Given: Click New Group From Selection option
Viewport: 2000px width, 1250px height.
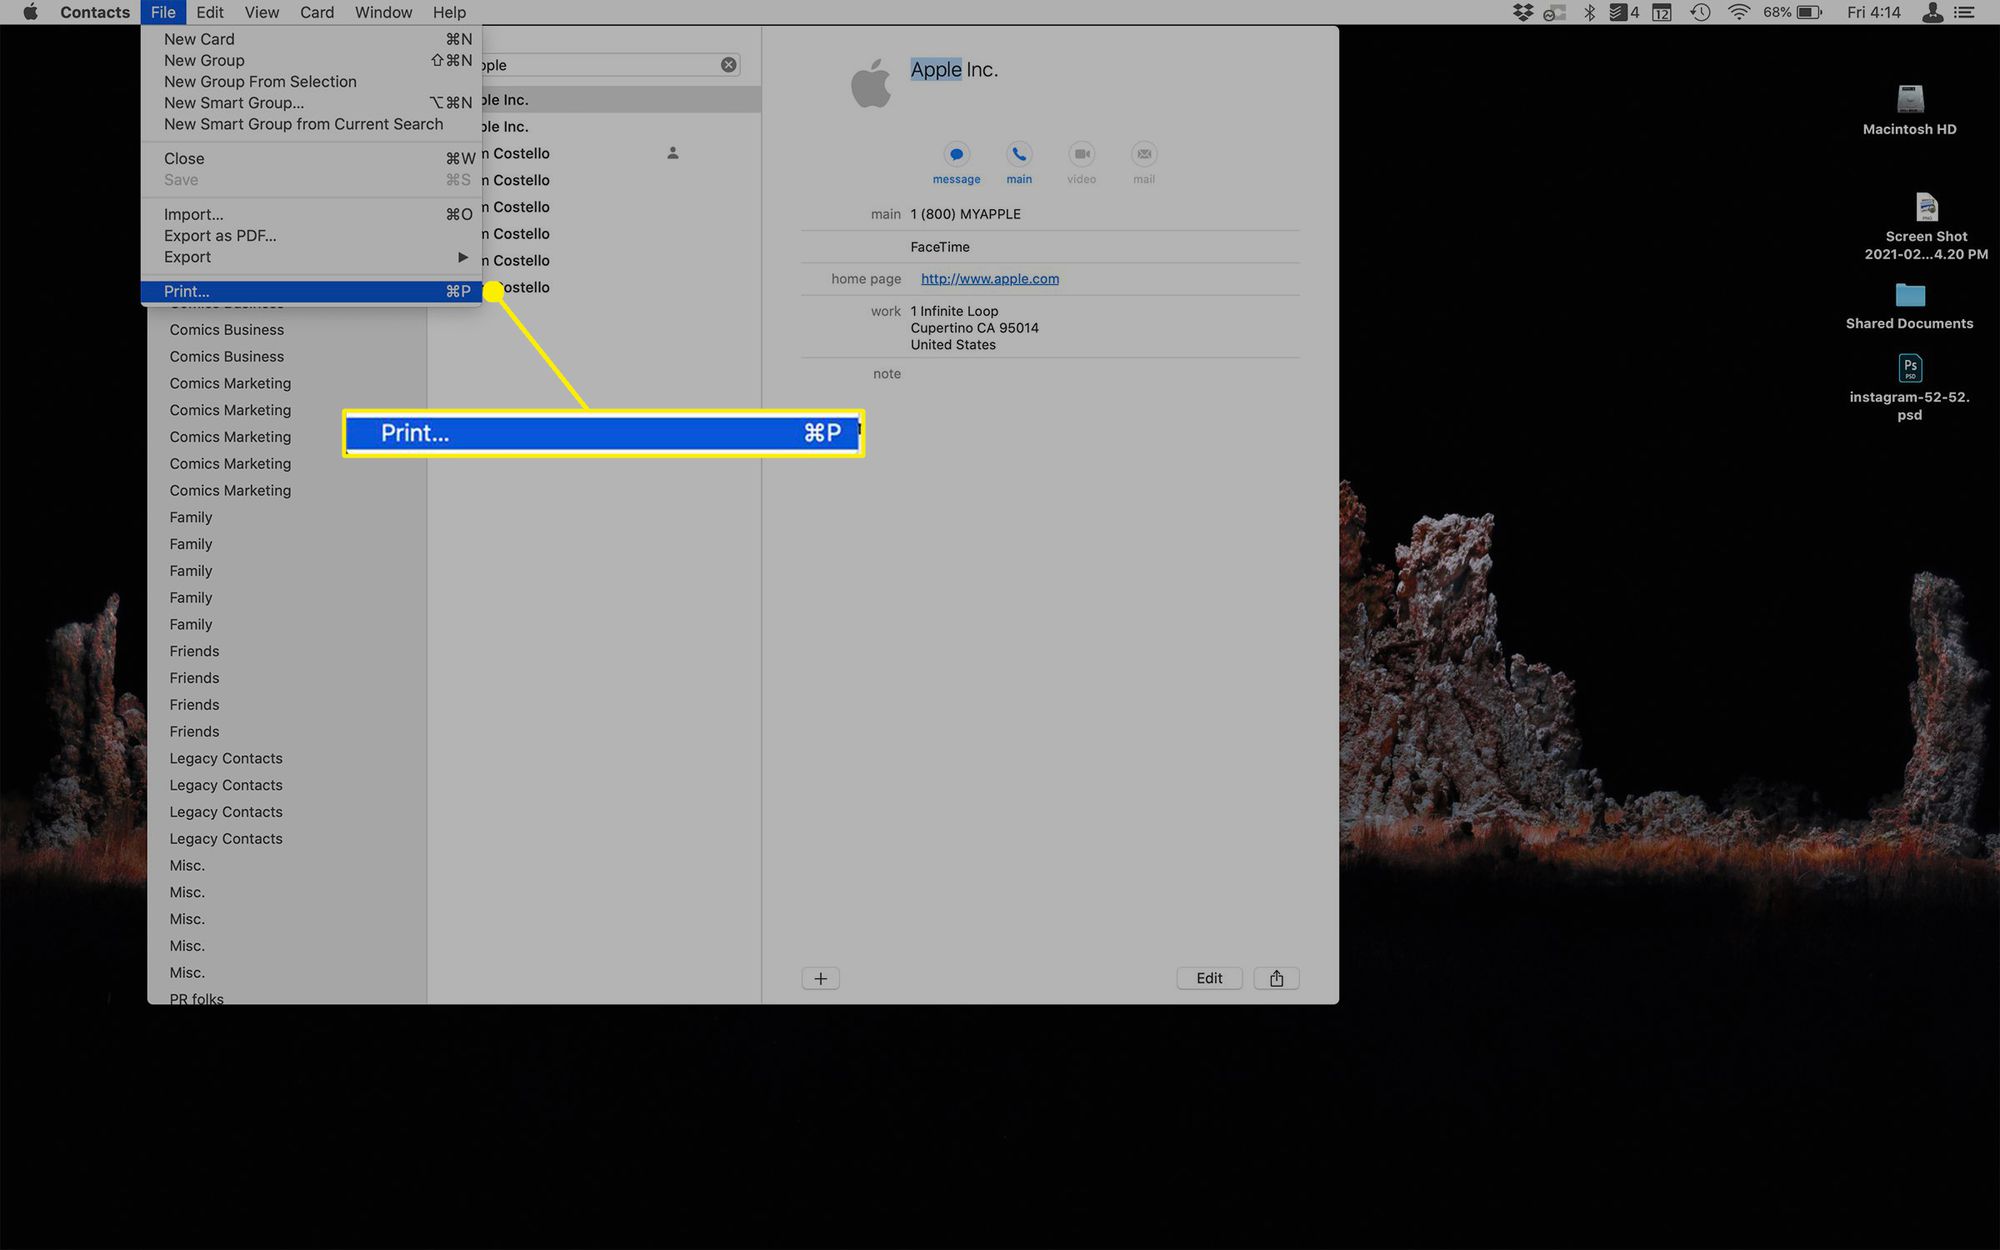Looking at the screenshot, I should coord(261,81).
